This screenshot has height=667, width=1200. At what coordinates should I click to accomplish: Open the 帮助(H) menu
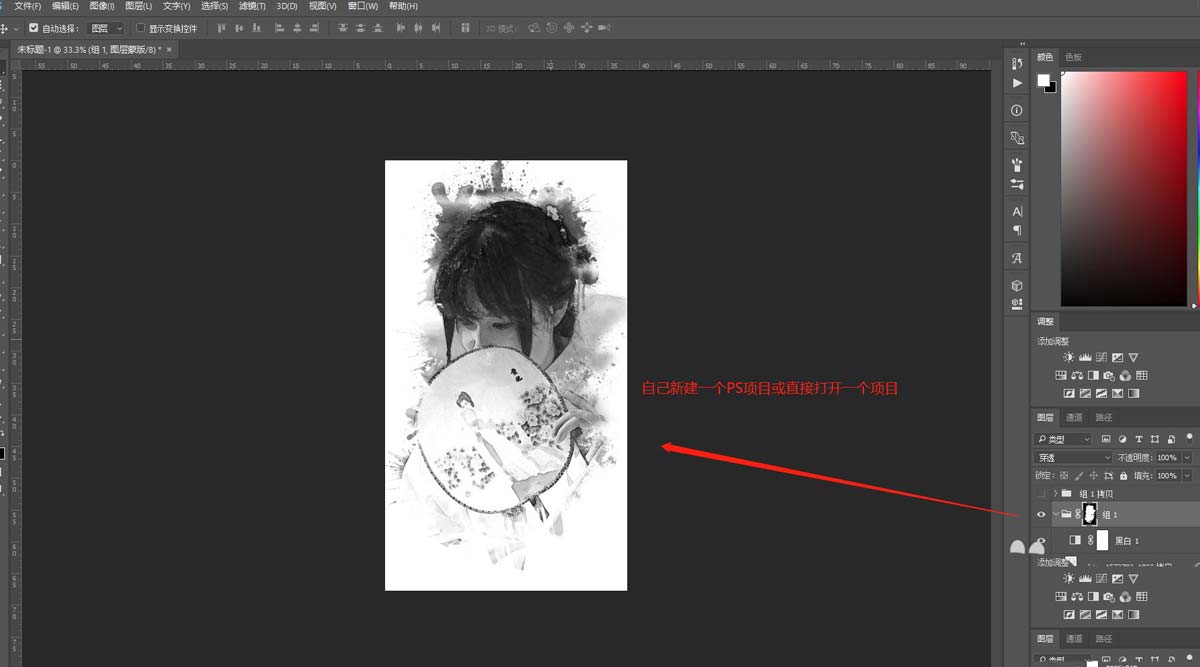pos(404,6)
